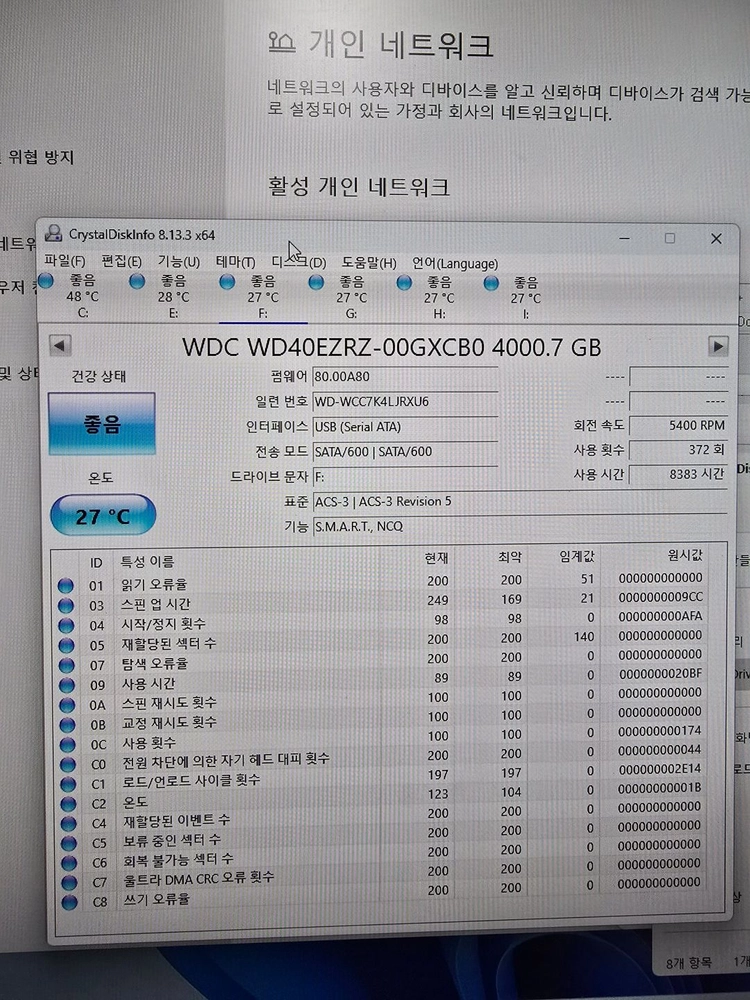The width and height of the screenshot is (750, 1000).
Task: Click the 최악 column header
Action: [x=510, y=557]
